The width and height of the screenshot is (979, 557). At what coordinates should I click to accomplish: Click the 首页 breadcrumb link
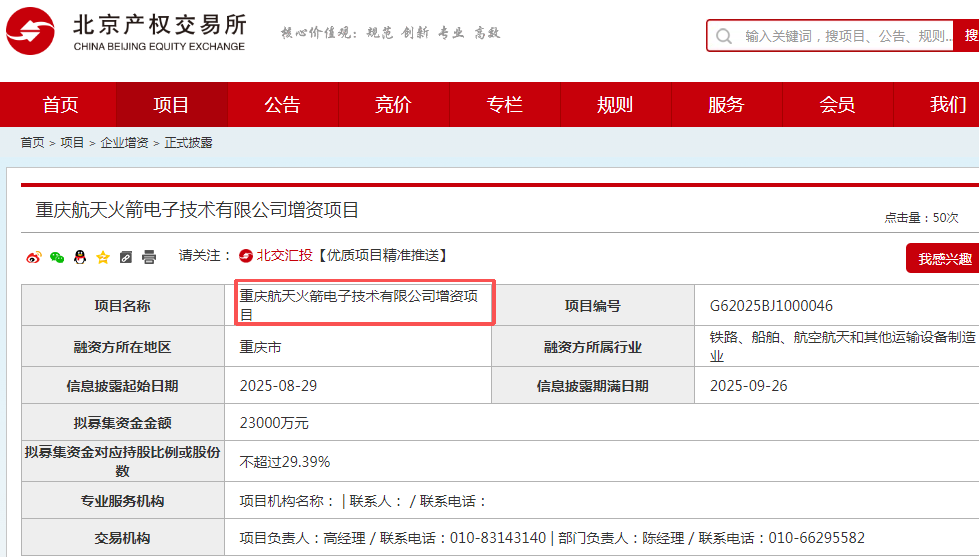coord(32,143)
